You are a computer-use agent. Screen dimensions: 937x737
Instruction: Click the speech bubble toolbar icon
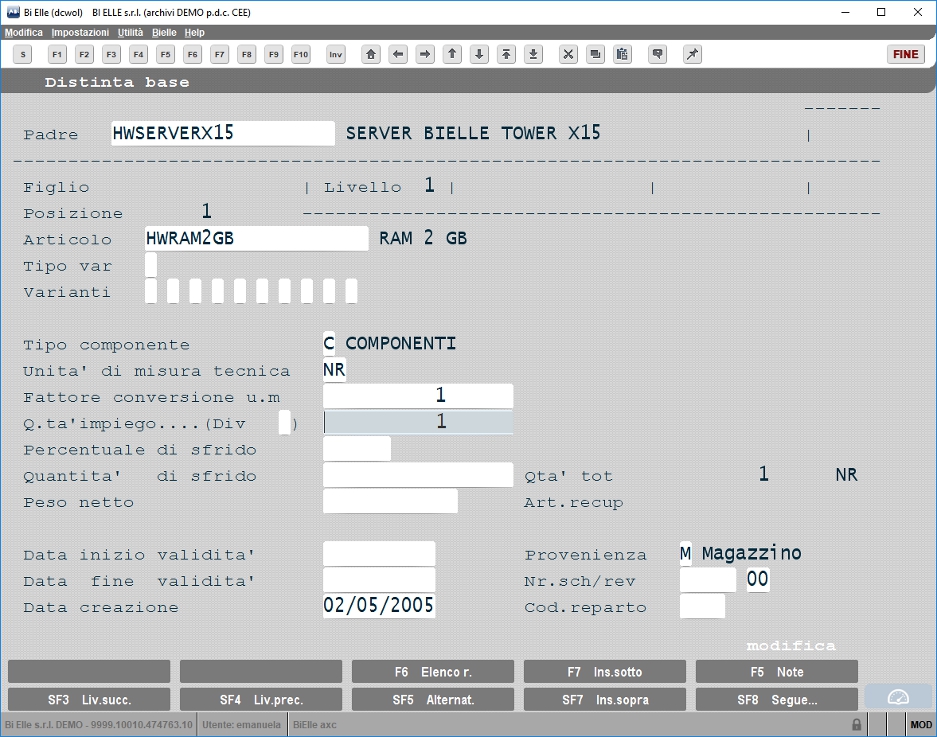pyautogui.click(x=657, y=54)
